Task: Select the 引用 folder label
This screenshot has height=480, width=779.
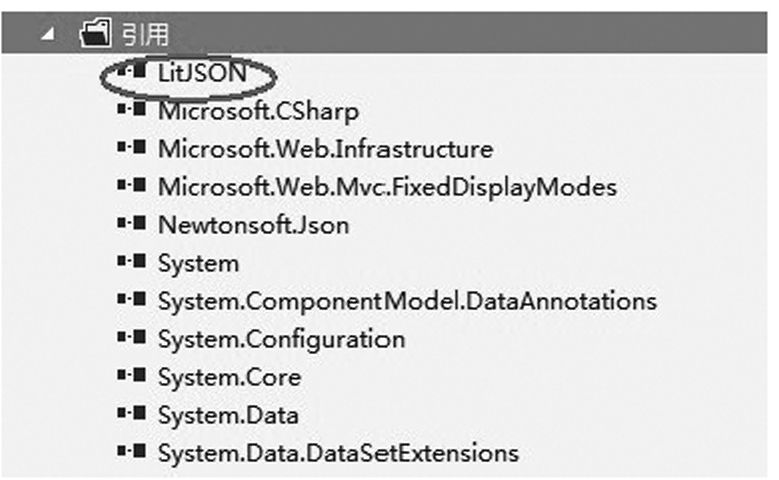Action: (145, 34)
